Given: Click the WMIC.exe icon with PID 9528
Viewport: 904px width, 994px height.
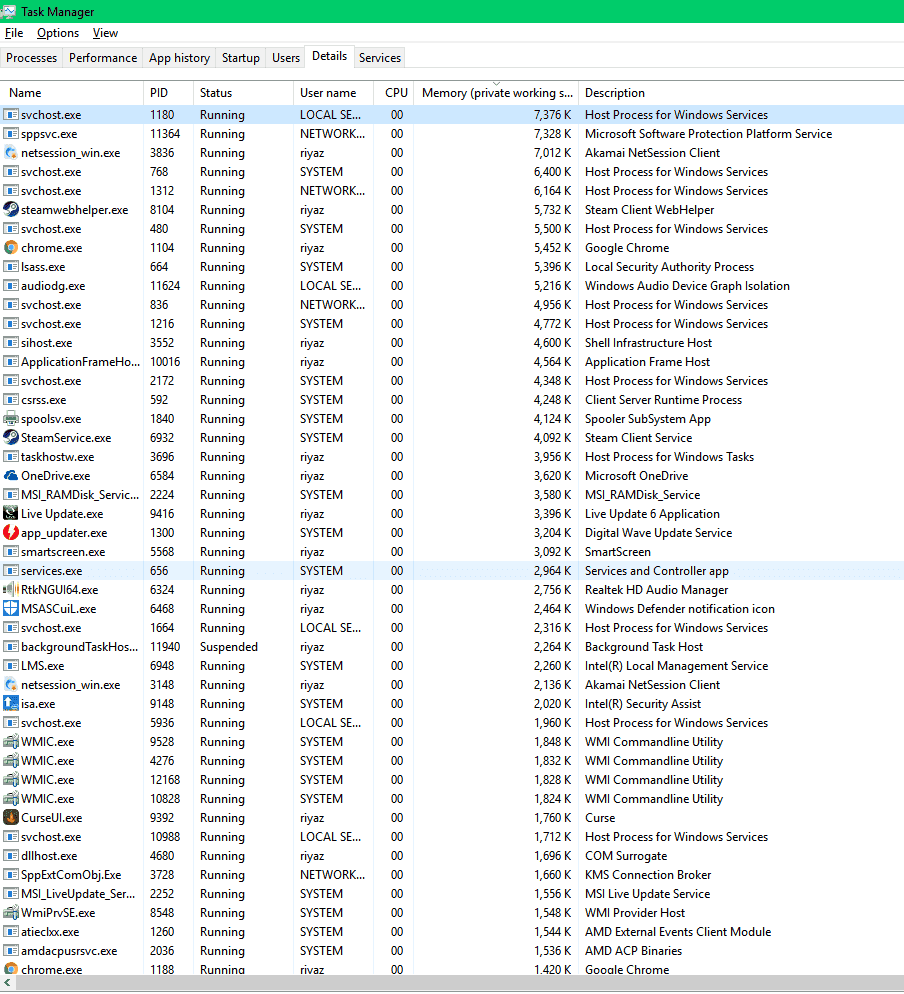Looking at the screenshot, I should (10, 742).
